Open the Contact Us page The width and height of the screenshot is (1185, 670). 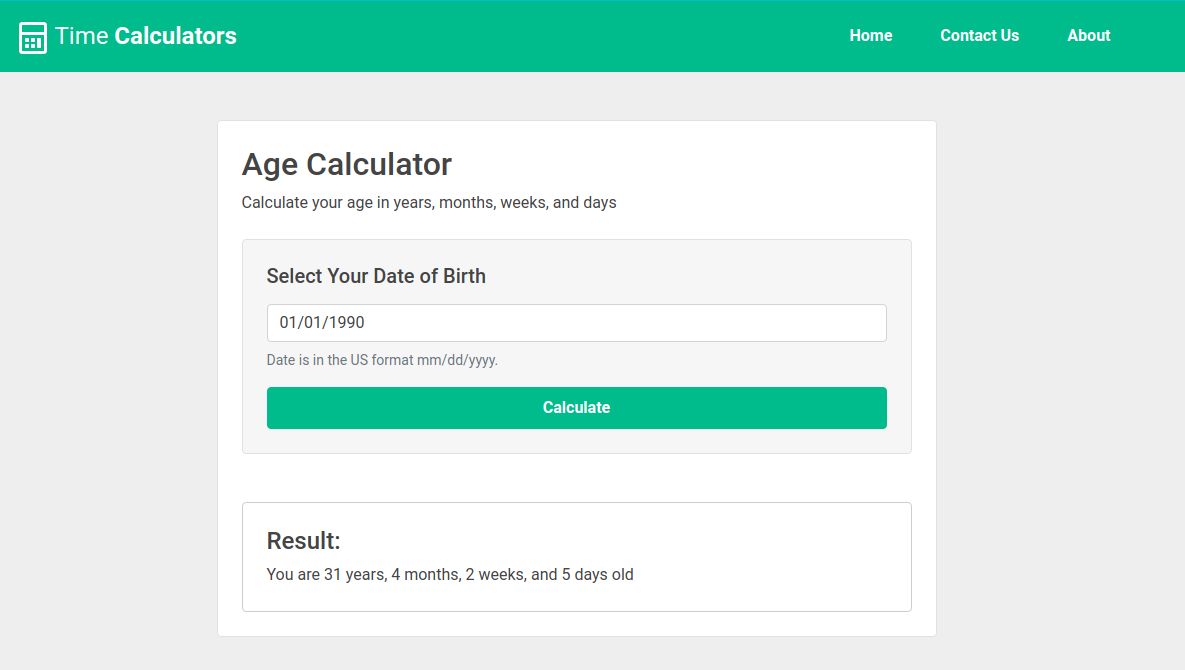pos(979,36)
